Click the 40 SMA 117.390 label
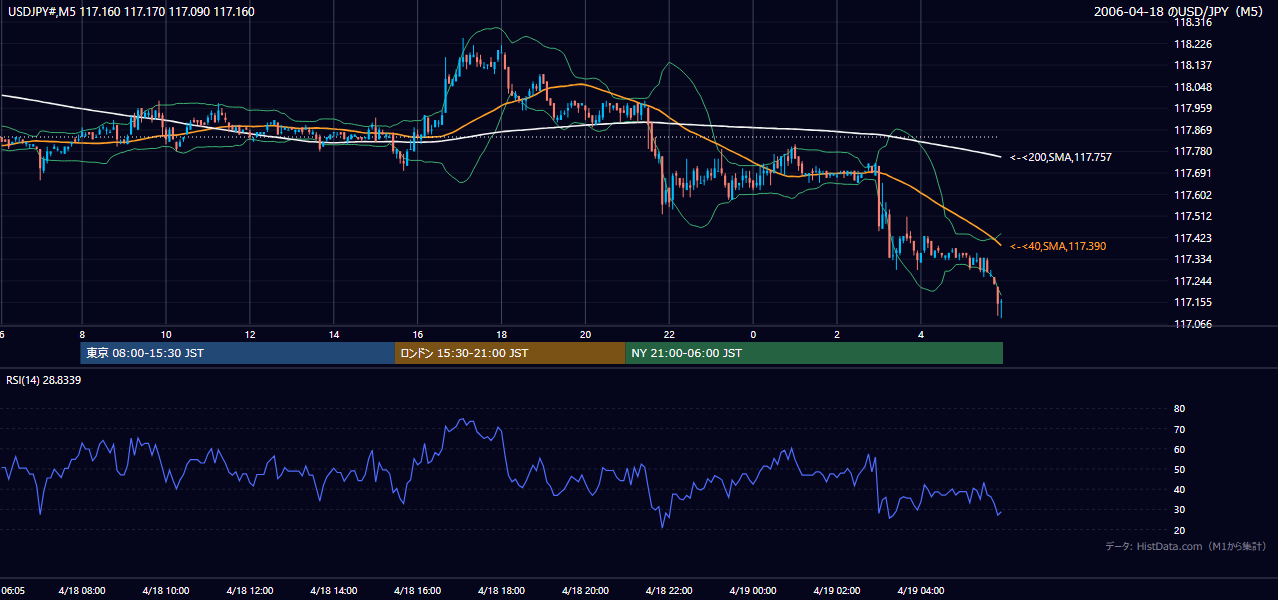This screenshot has width=1278, height=600. 1058,246
